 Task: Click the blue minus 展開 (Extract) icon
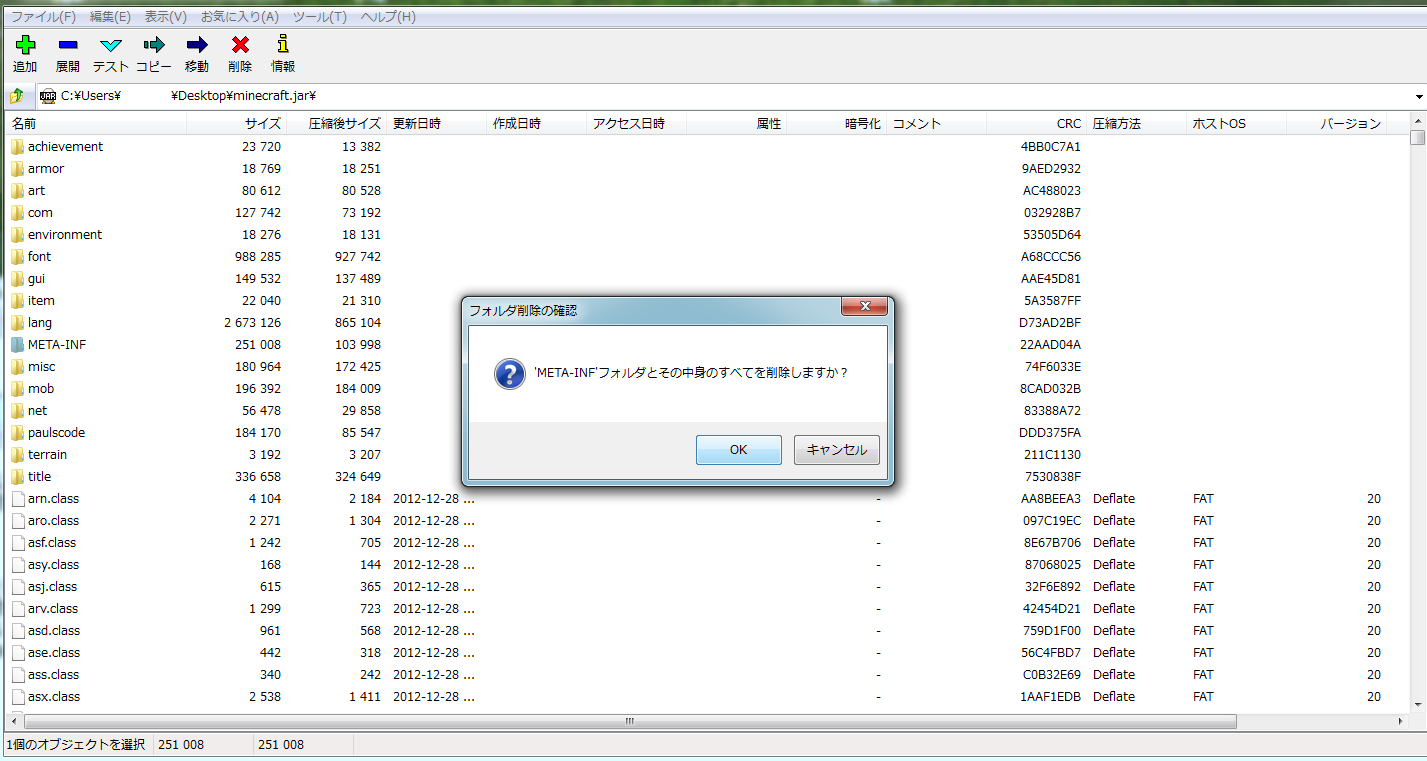pyautogui.click(x=68, y=45)
